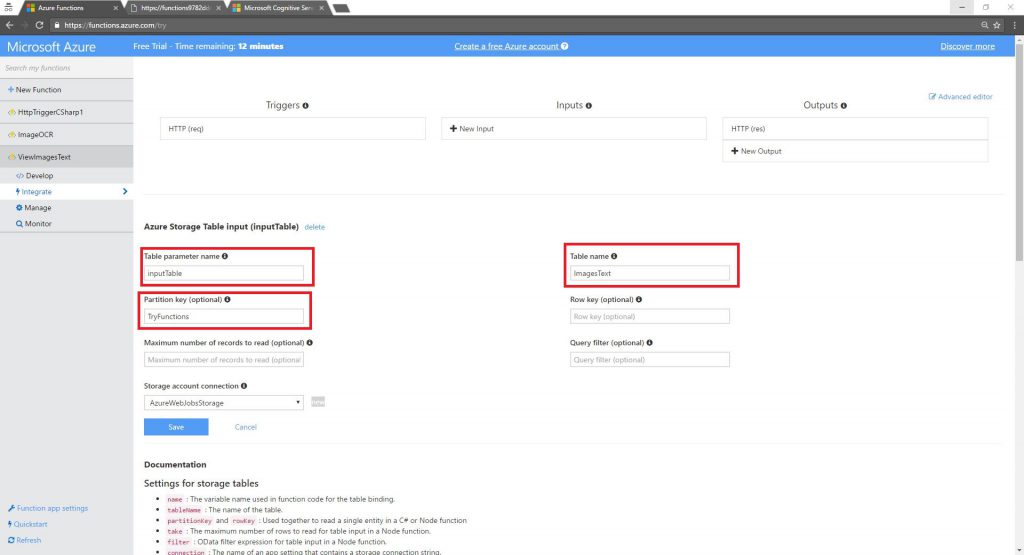Click info icon next to Outputs heading

point(844,105)
